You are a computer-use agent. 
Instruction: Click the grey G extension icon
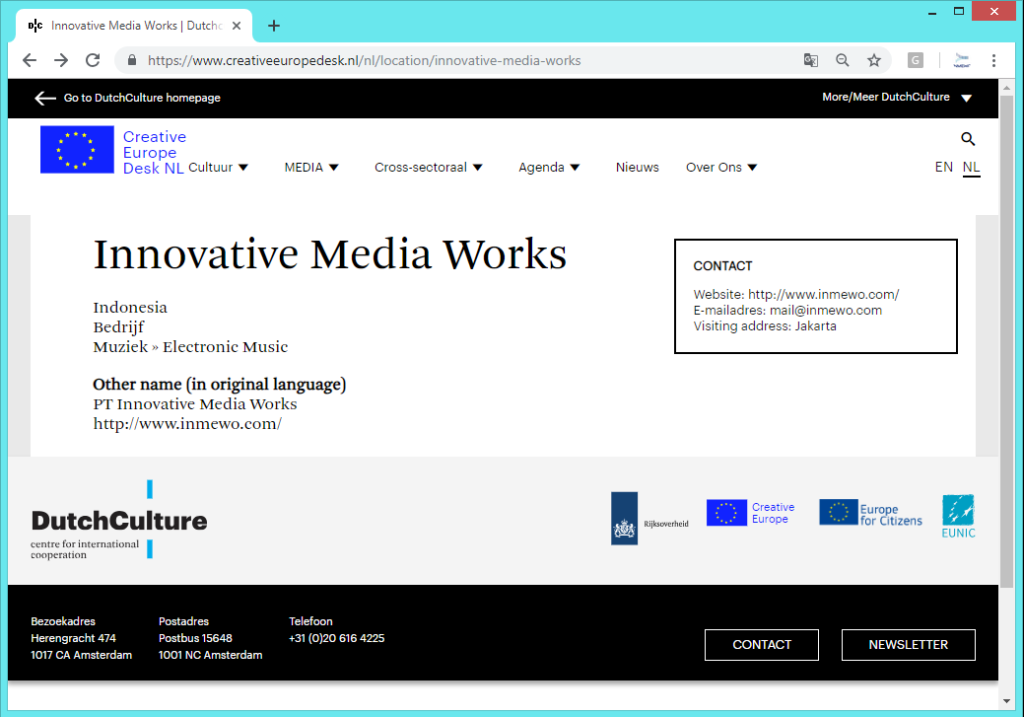(x=916, y=61)
